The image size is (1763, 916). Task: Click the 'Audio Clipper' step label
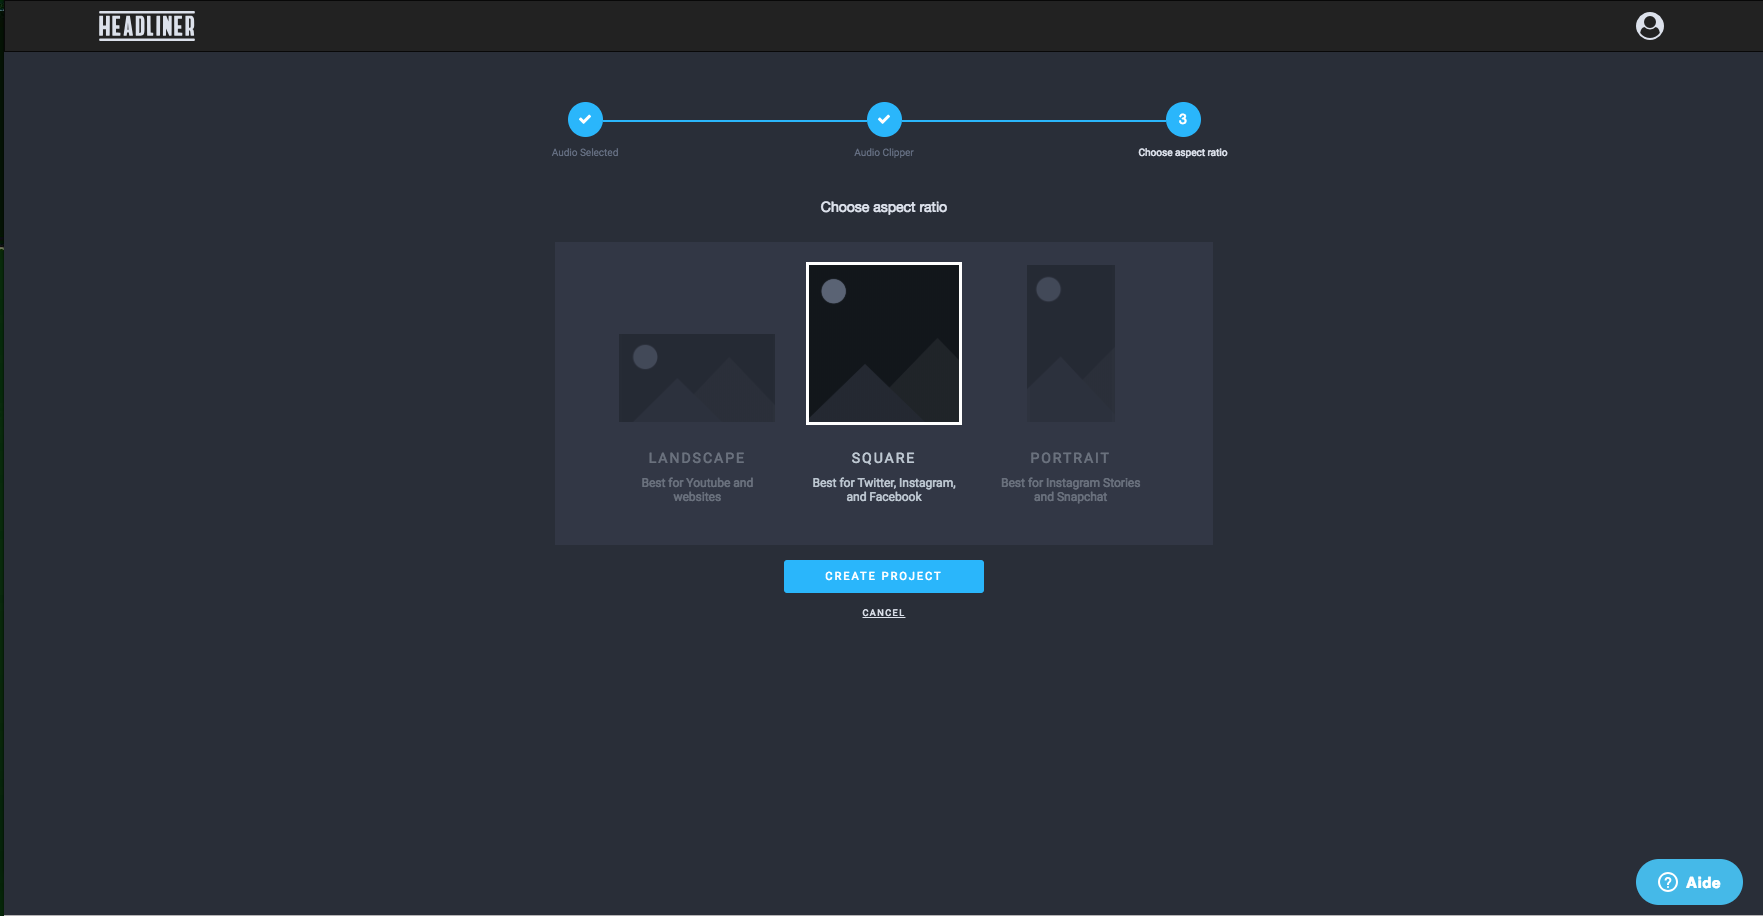884,153
